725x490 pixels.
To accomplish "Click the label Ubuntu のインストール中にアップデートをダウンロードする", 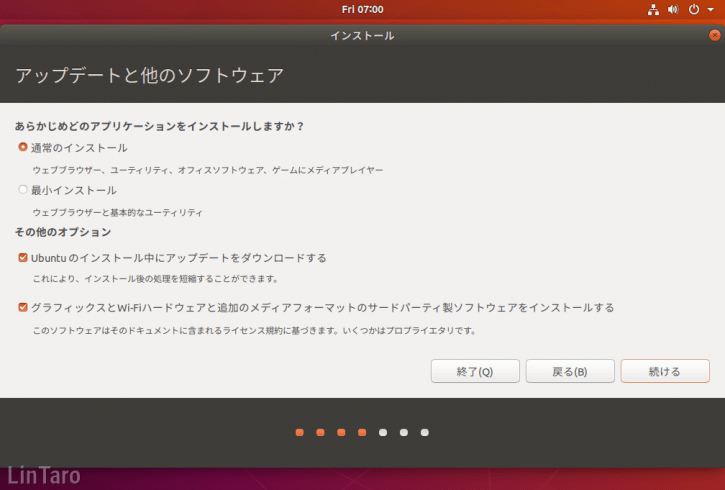I will click(x=179, y=258).
